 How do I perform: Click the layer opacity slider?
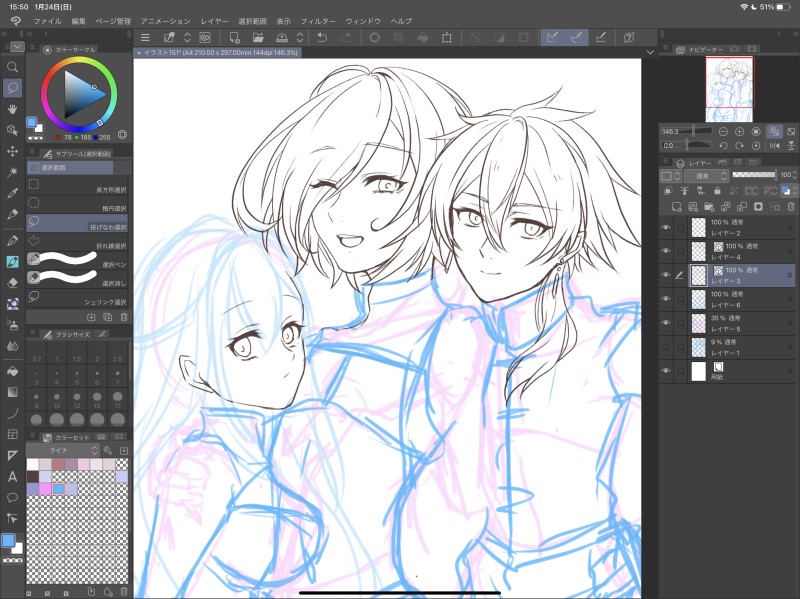754,175
